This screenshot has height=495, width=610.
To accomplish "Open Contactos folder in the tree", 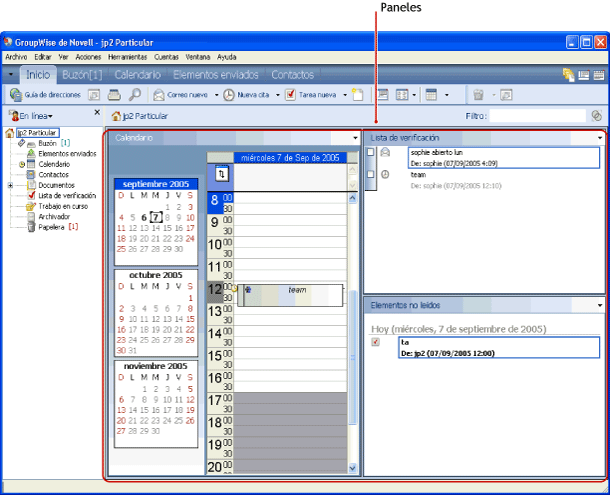I will (x=53, y=175).
